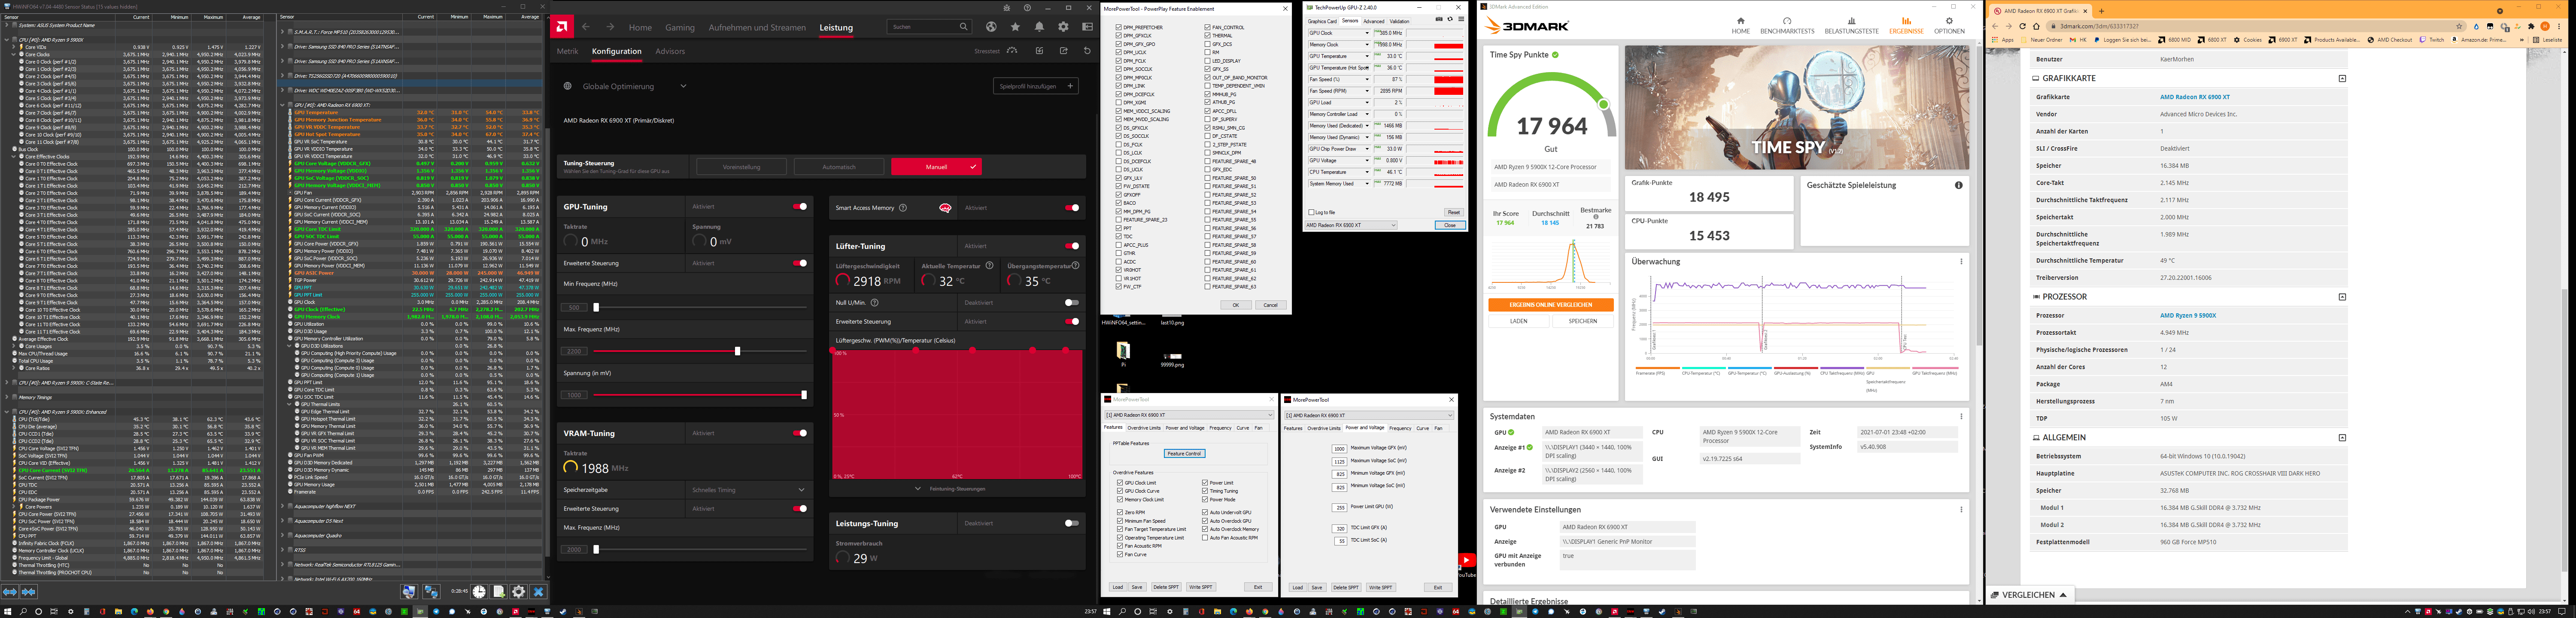This screenshot has height=618, width=2576.
Task: Enable the Leistungs-Tuning switch
Action: [x=1072, y=523]
